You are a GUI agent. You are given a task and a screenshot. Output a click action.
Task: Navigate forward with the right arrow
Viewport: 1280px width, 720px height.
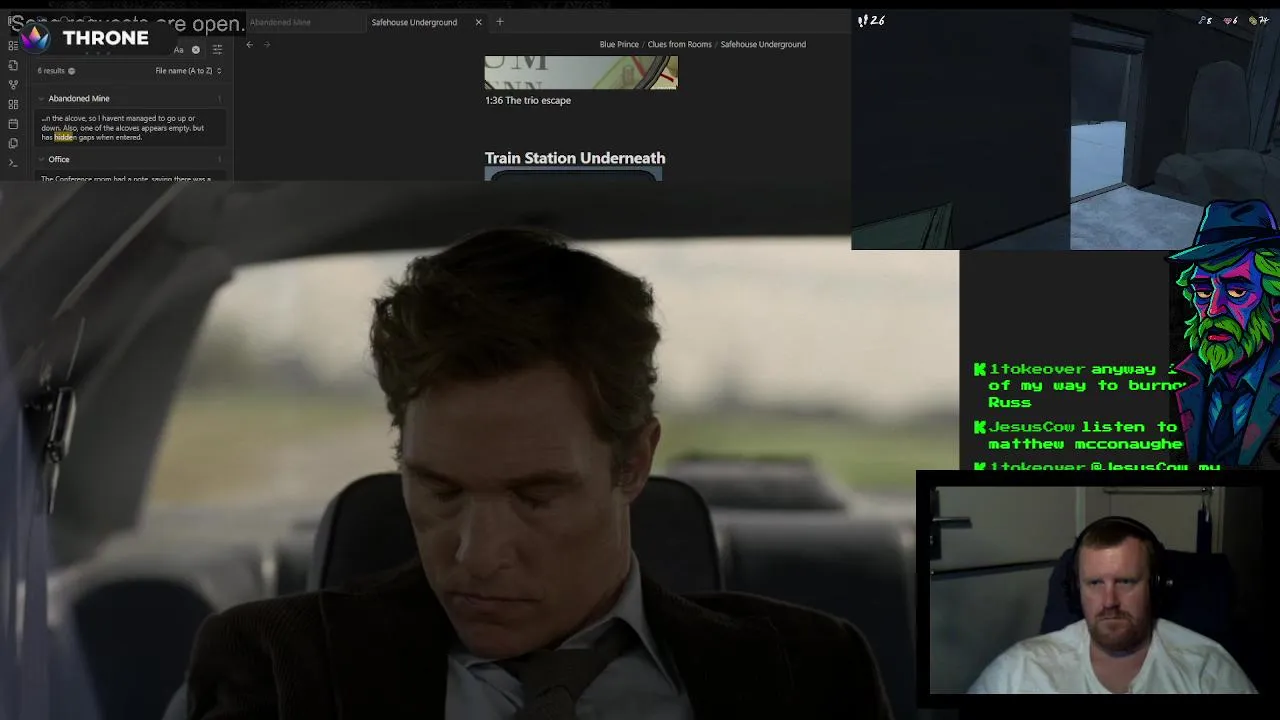click(267, 44)
